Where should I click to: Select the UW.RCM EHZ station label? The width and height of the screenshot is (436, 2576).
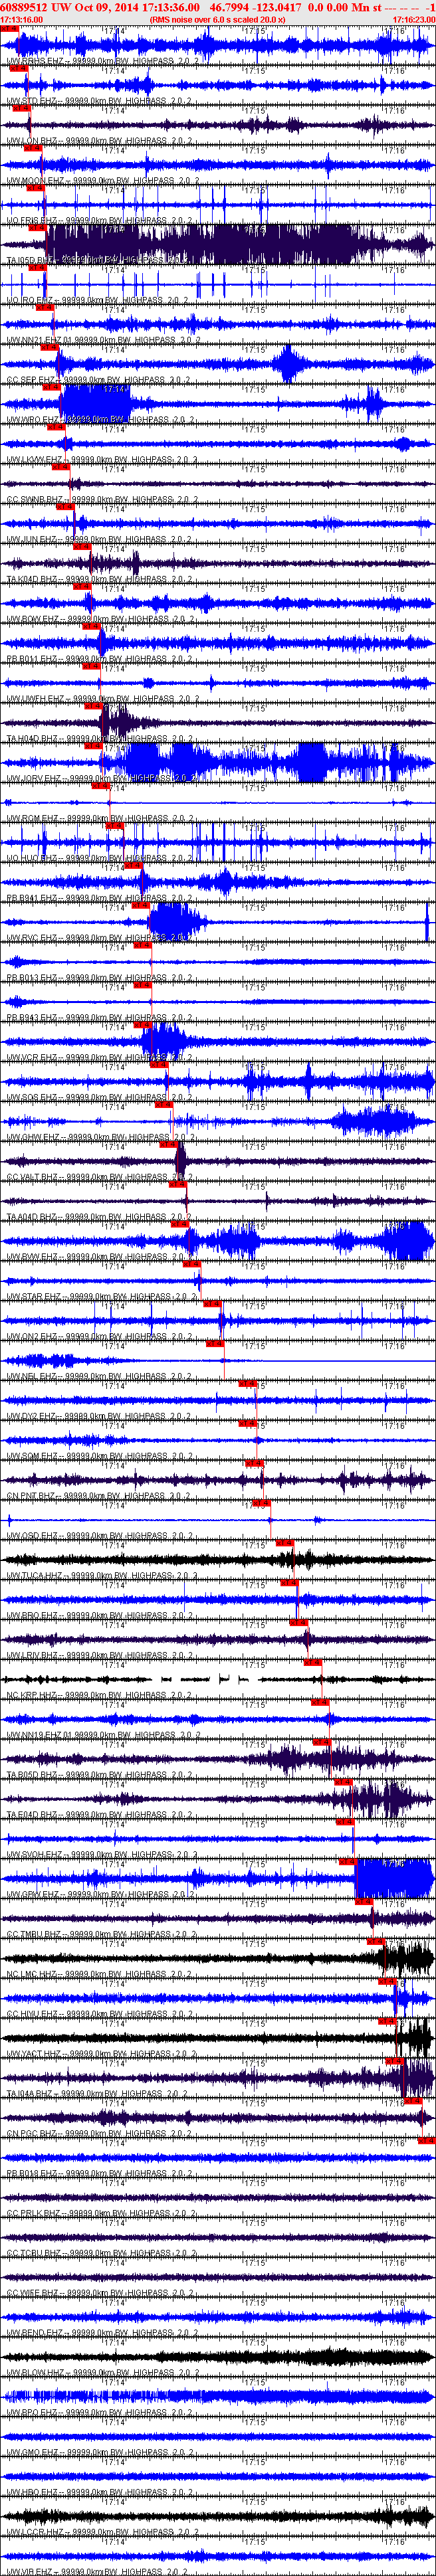(100, 819)
